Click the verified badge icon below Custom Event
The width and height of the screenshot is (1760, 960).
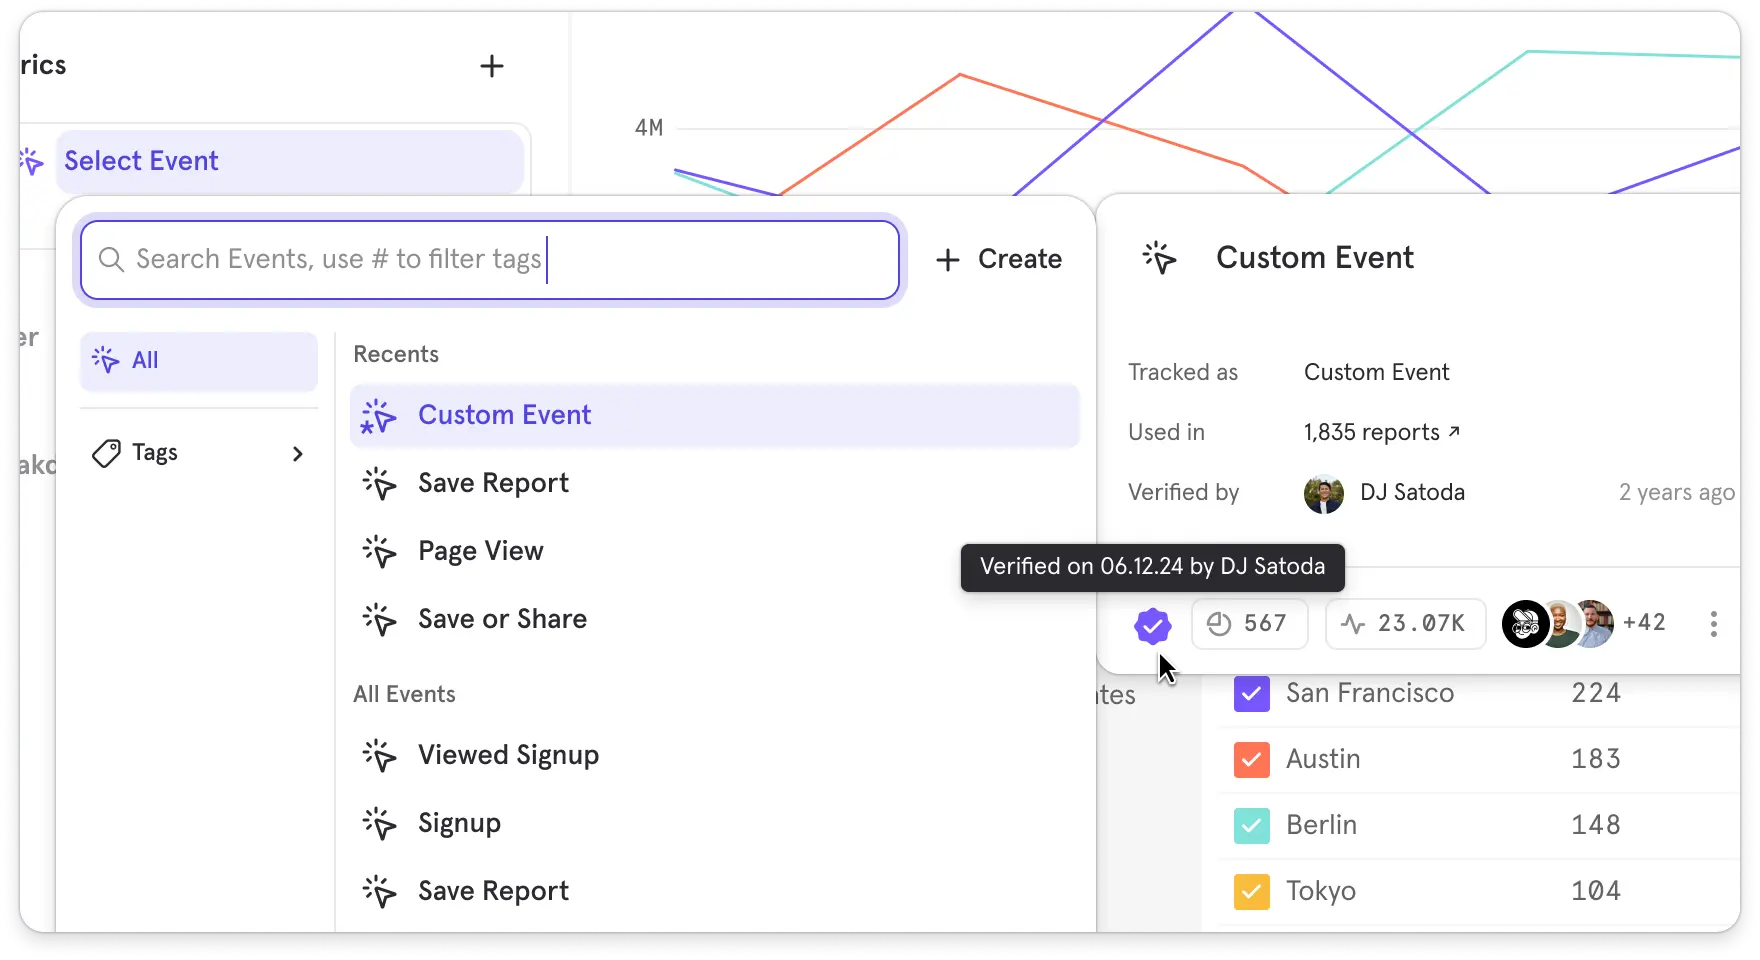(x=1152, y=624)
